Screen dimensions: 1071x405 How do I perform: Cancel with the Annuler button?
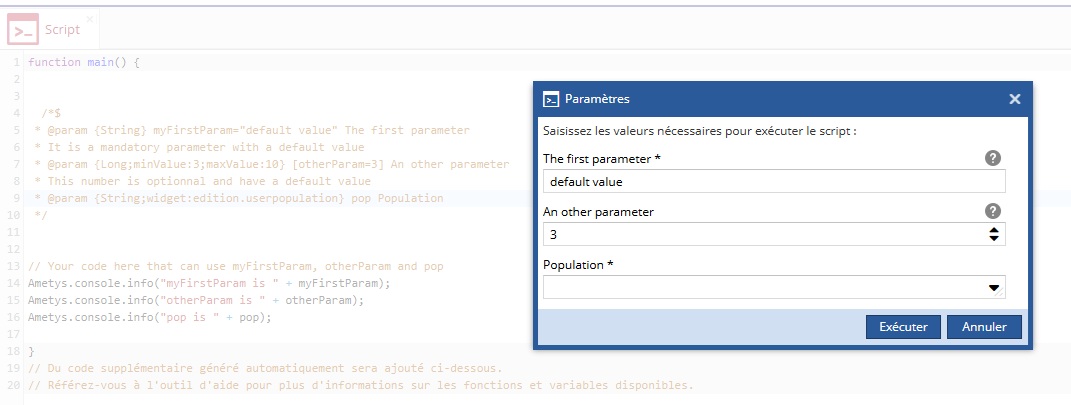(984, 326)
